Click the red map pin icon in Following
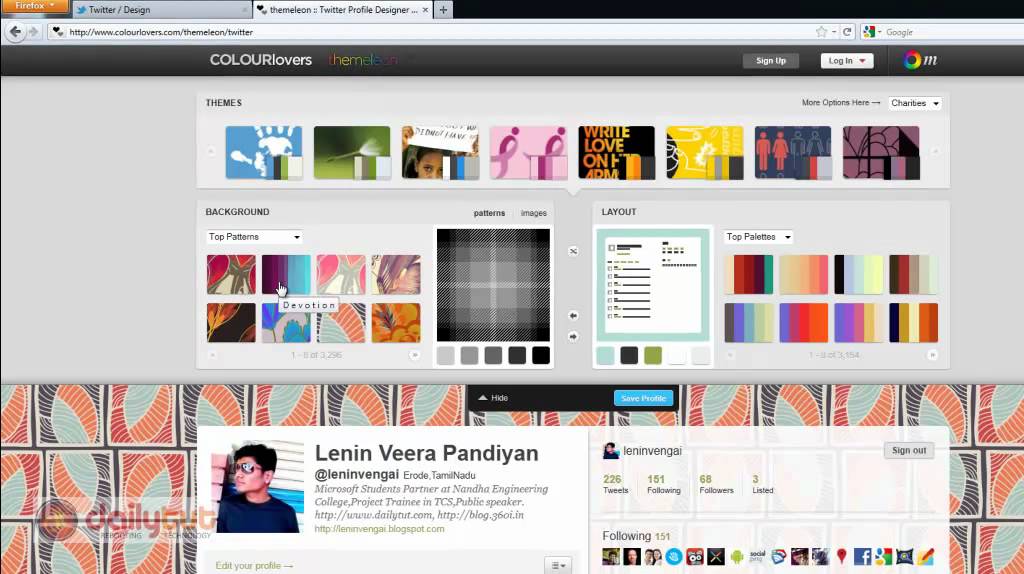Image resolution: width=1024 pixels, height=574 pixels. click(841, 556)
